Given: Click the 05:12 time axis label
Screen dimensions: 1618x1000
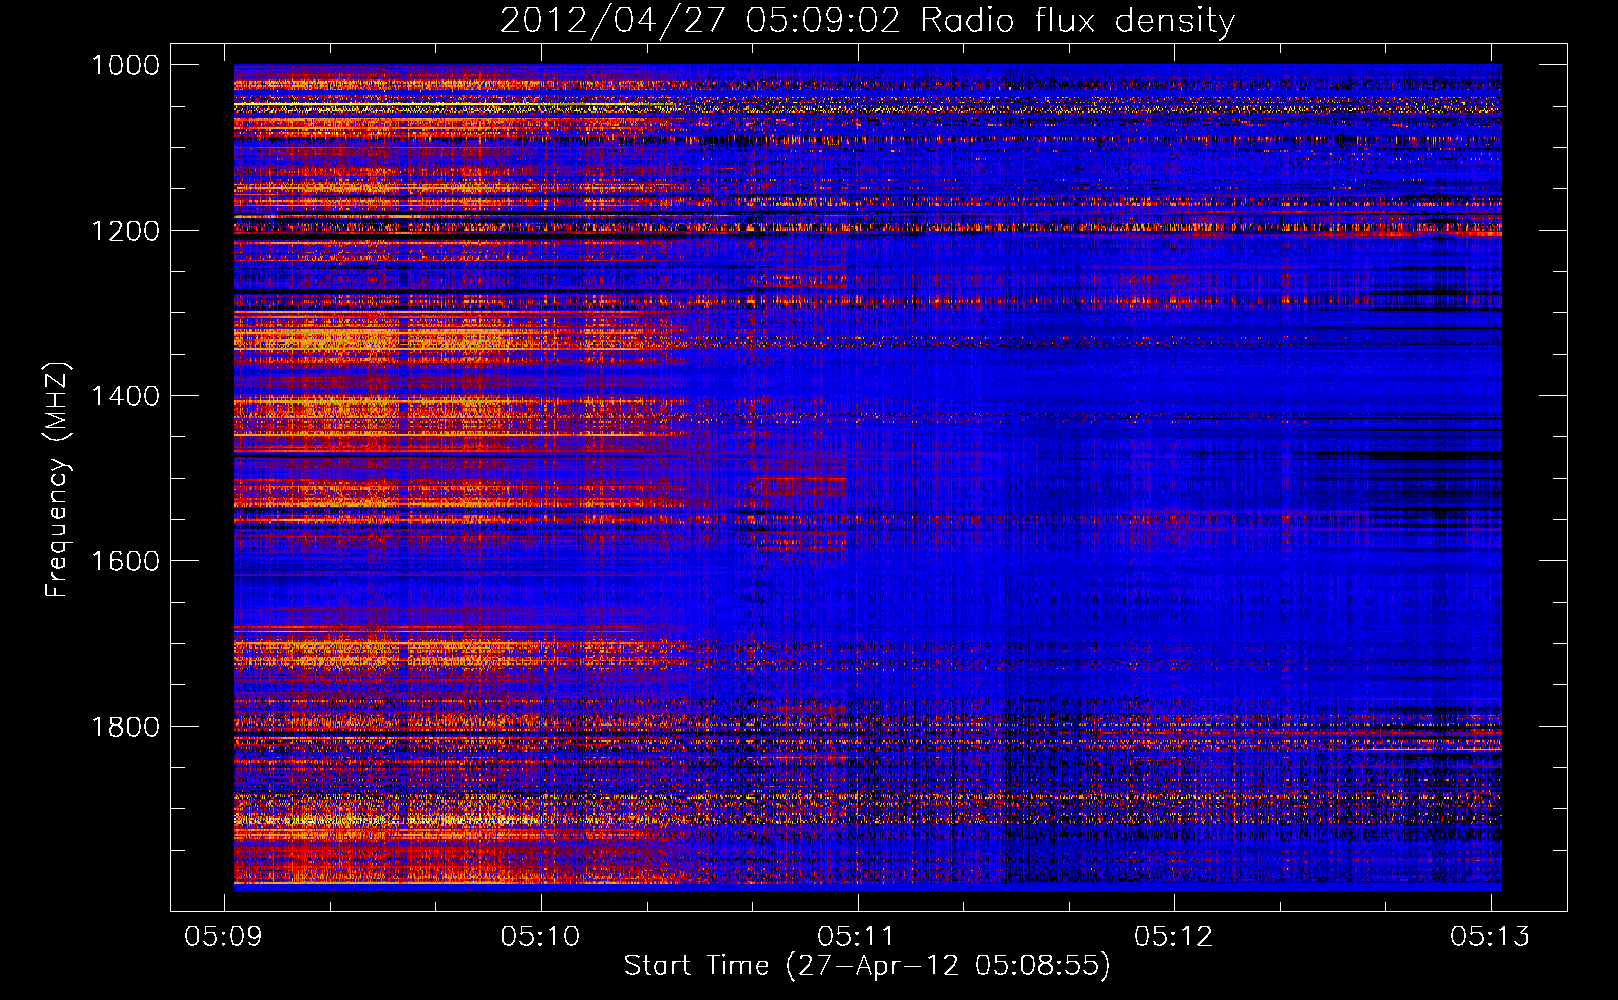Looking at the screenshot, I should pyautogui.click(x=1173, y=936).
